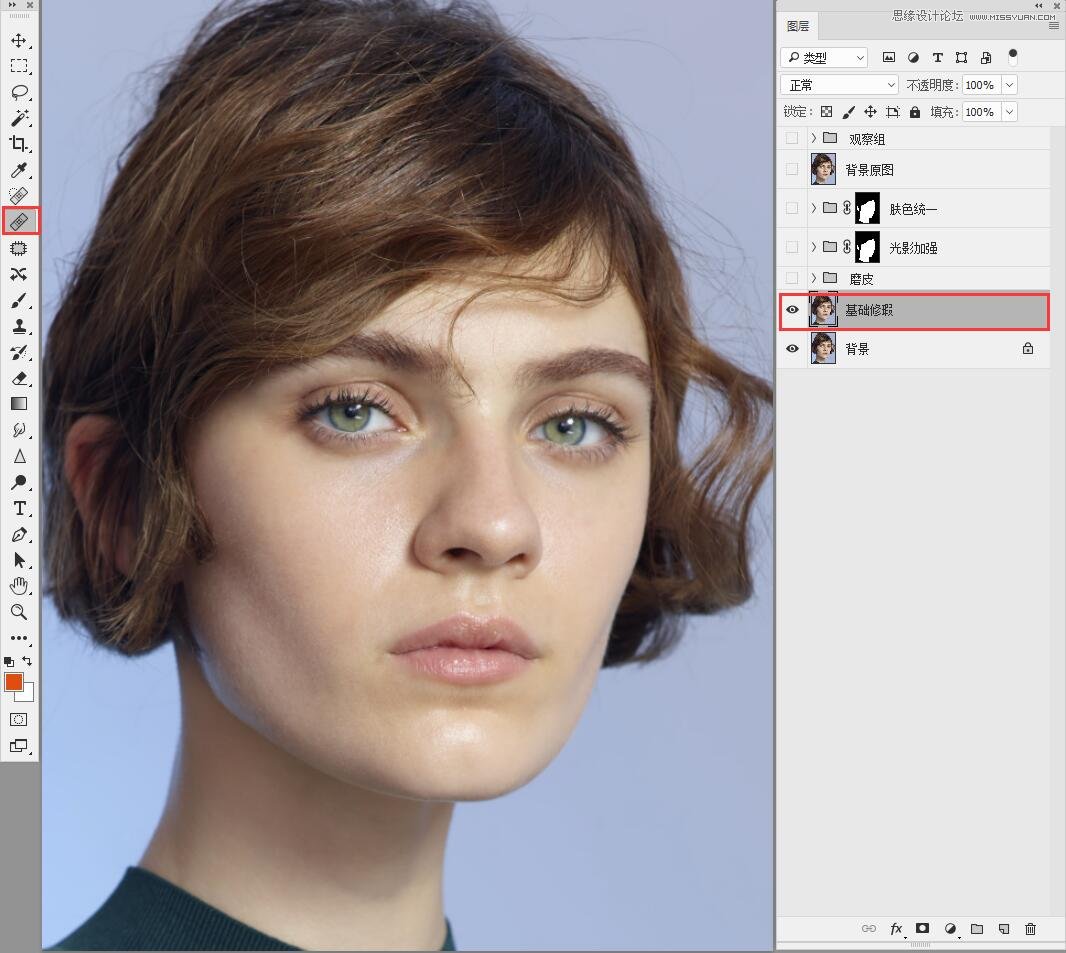Expand the 磨皮 group
The height and width of the screenshot is (953, 1066).
click(813, 278)
